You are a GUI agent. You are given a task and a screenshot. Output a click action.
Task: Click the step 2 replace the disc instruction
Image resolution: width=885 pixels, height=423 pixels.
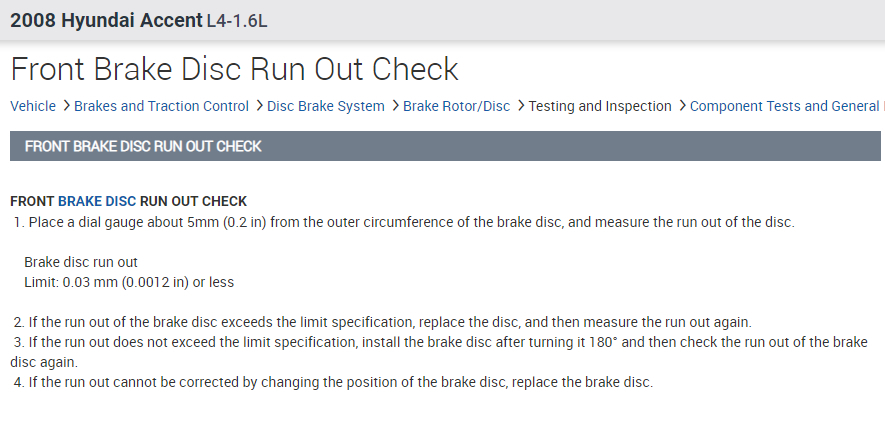tap(389, 322)
